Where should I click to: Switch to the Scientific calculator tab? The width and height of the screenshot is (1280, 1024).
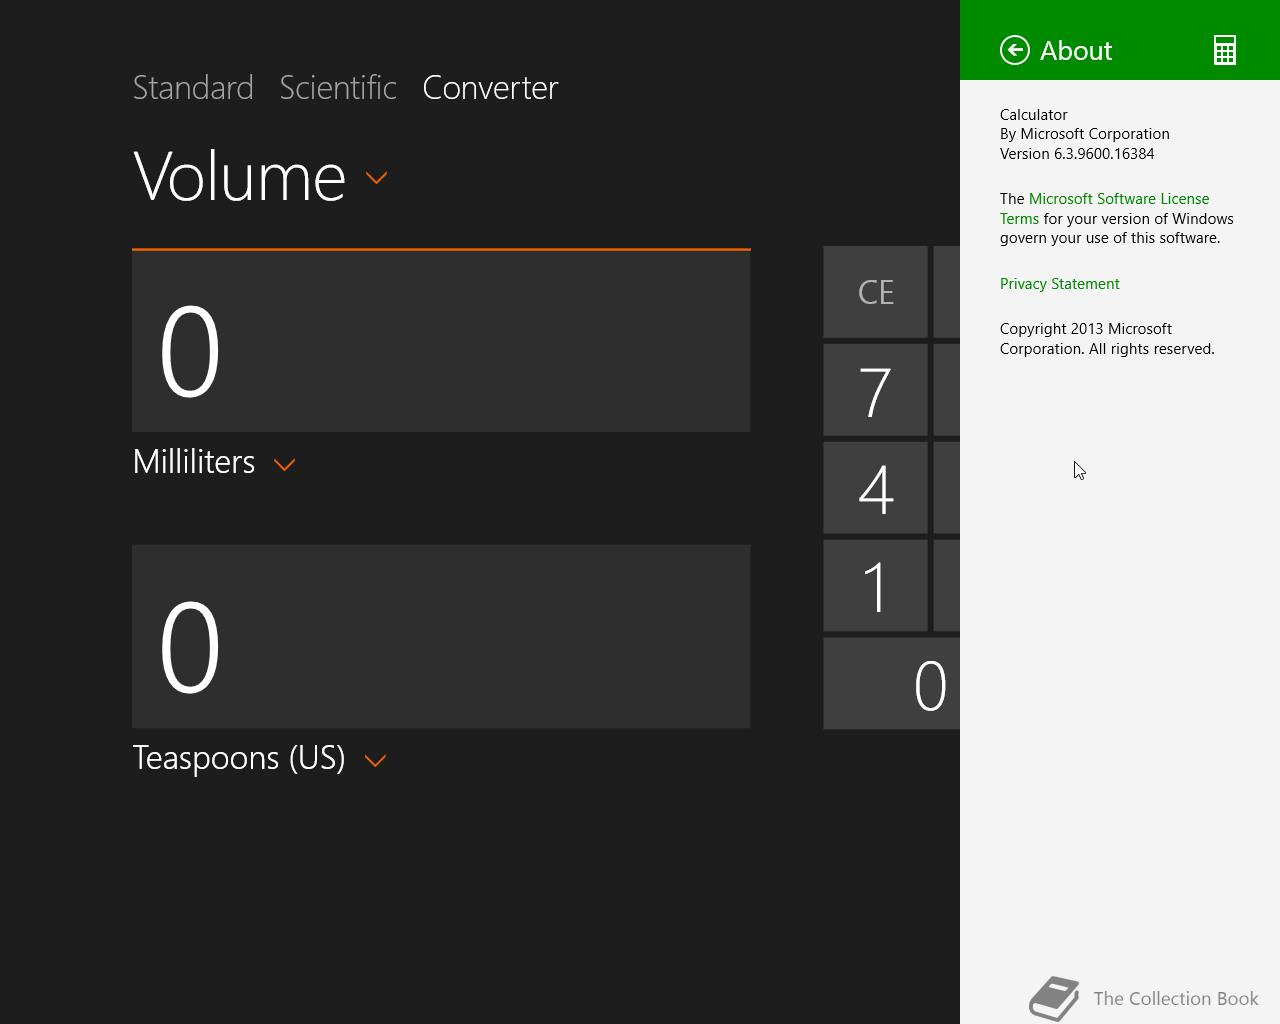pyautogui.click(x=338, y=87)
